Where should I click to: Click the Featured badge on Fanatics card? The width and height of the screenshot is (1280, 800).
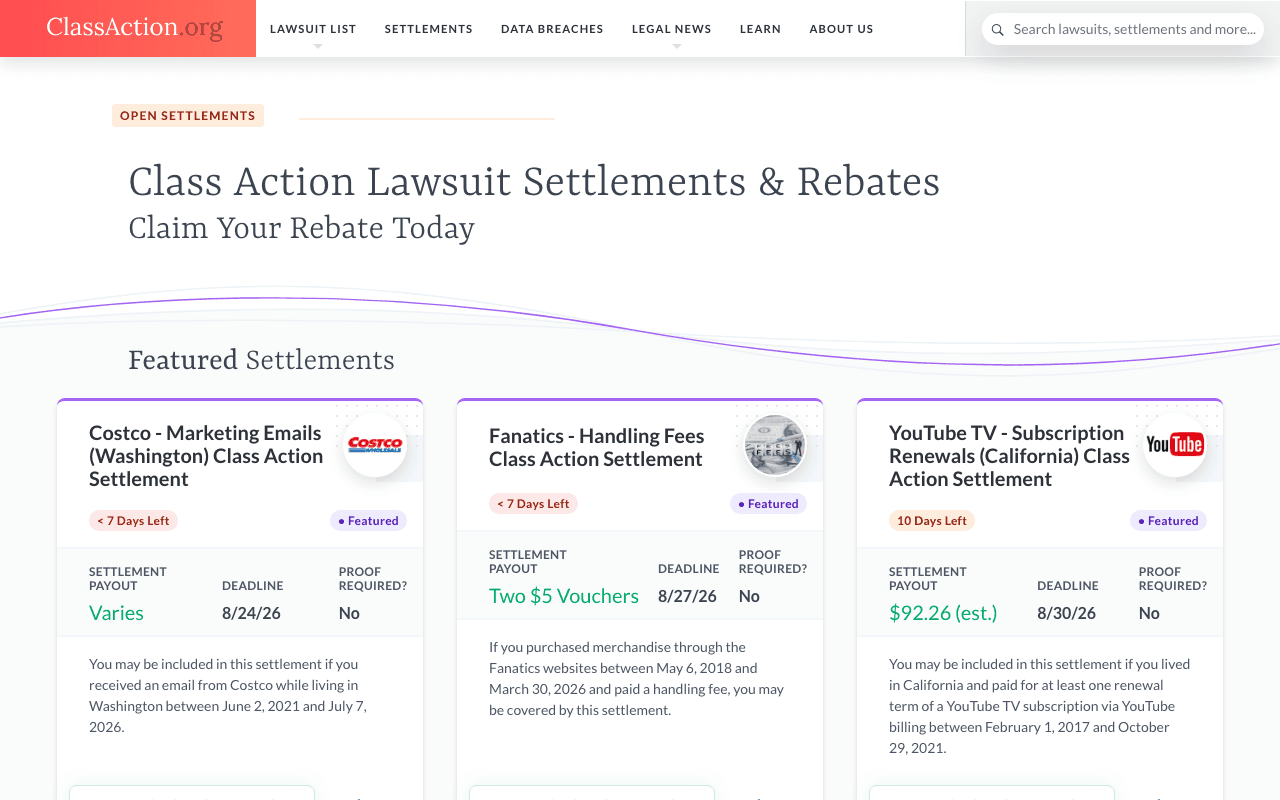tap(768, 504)
